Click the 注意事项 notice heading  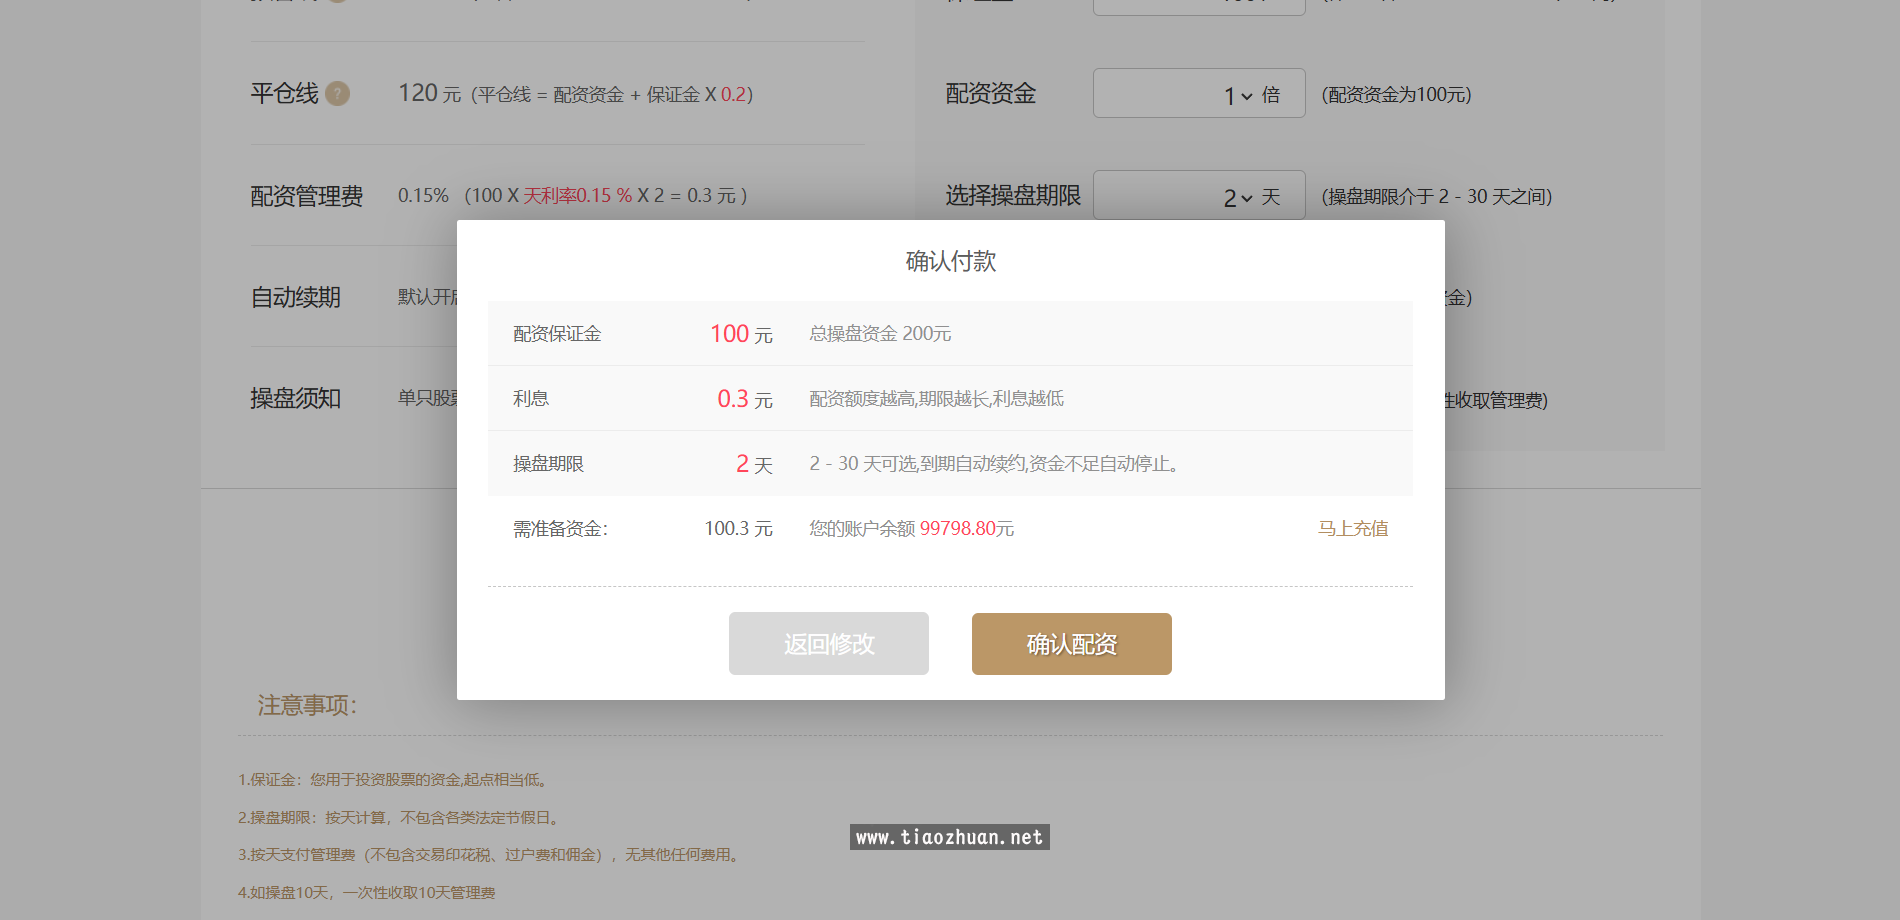tap(303, 705)
